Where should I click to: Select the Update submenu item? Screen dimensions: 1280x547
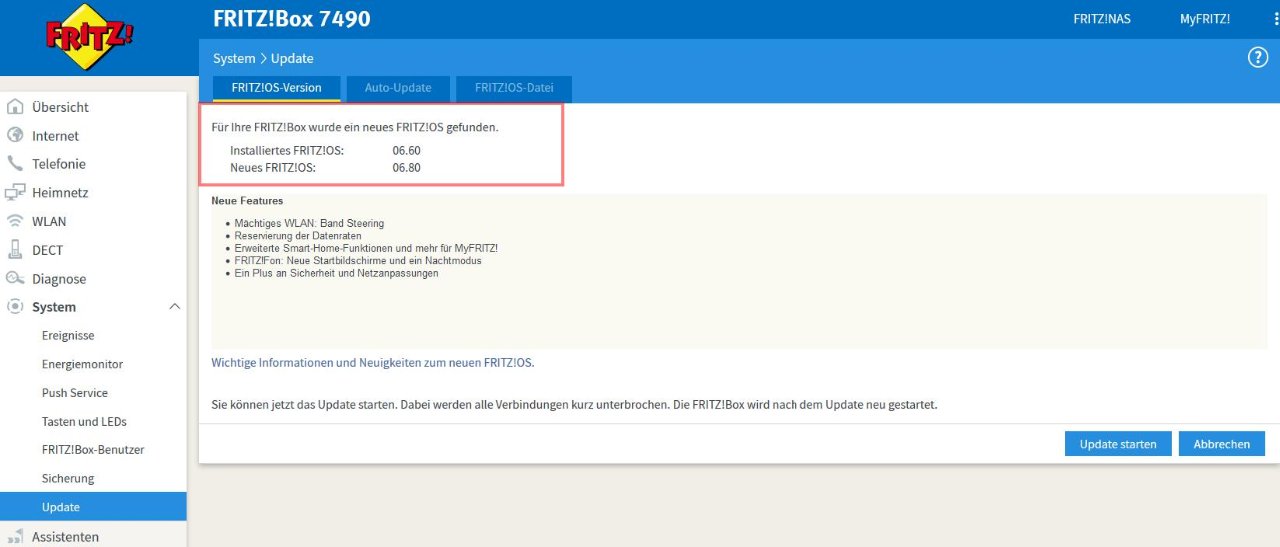coord(93,507)
